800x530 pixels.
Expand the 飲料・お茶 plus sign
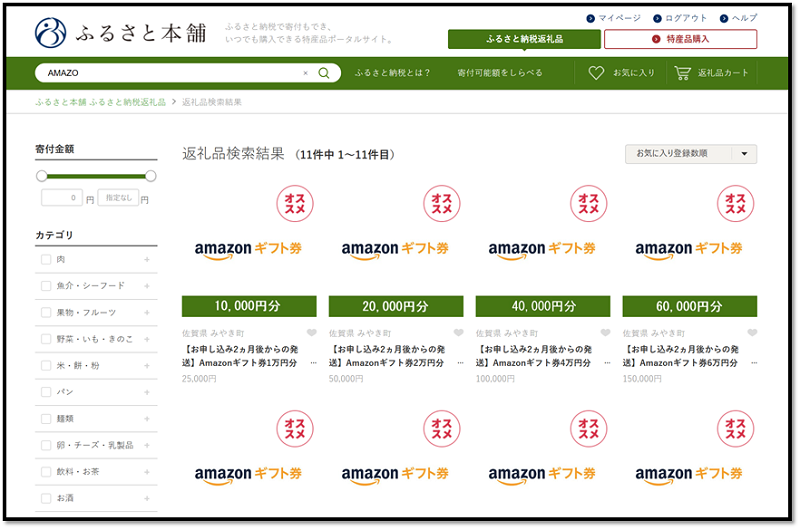coord(147,472)
